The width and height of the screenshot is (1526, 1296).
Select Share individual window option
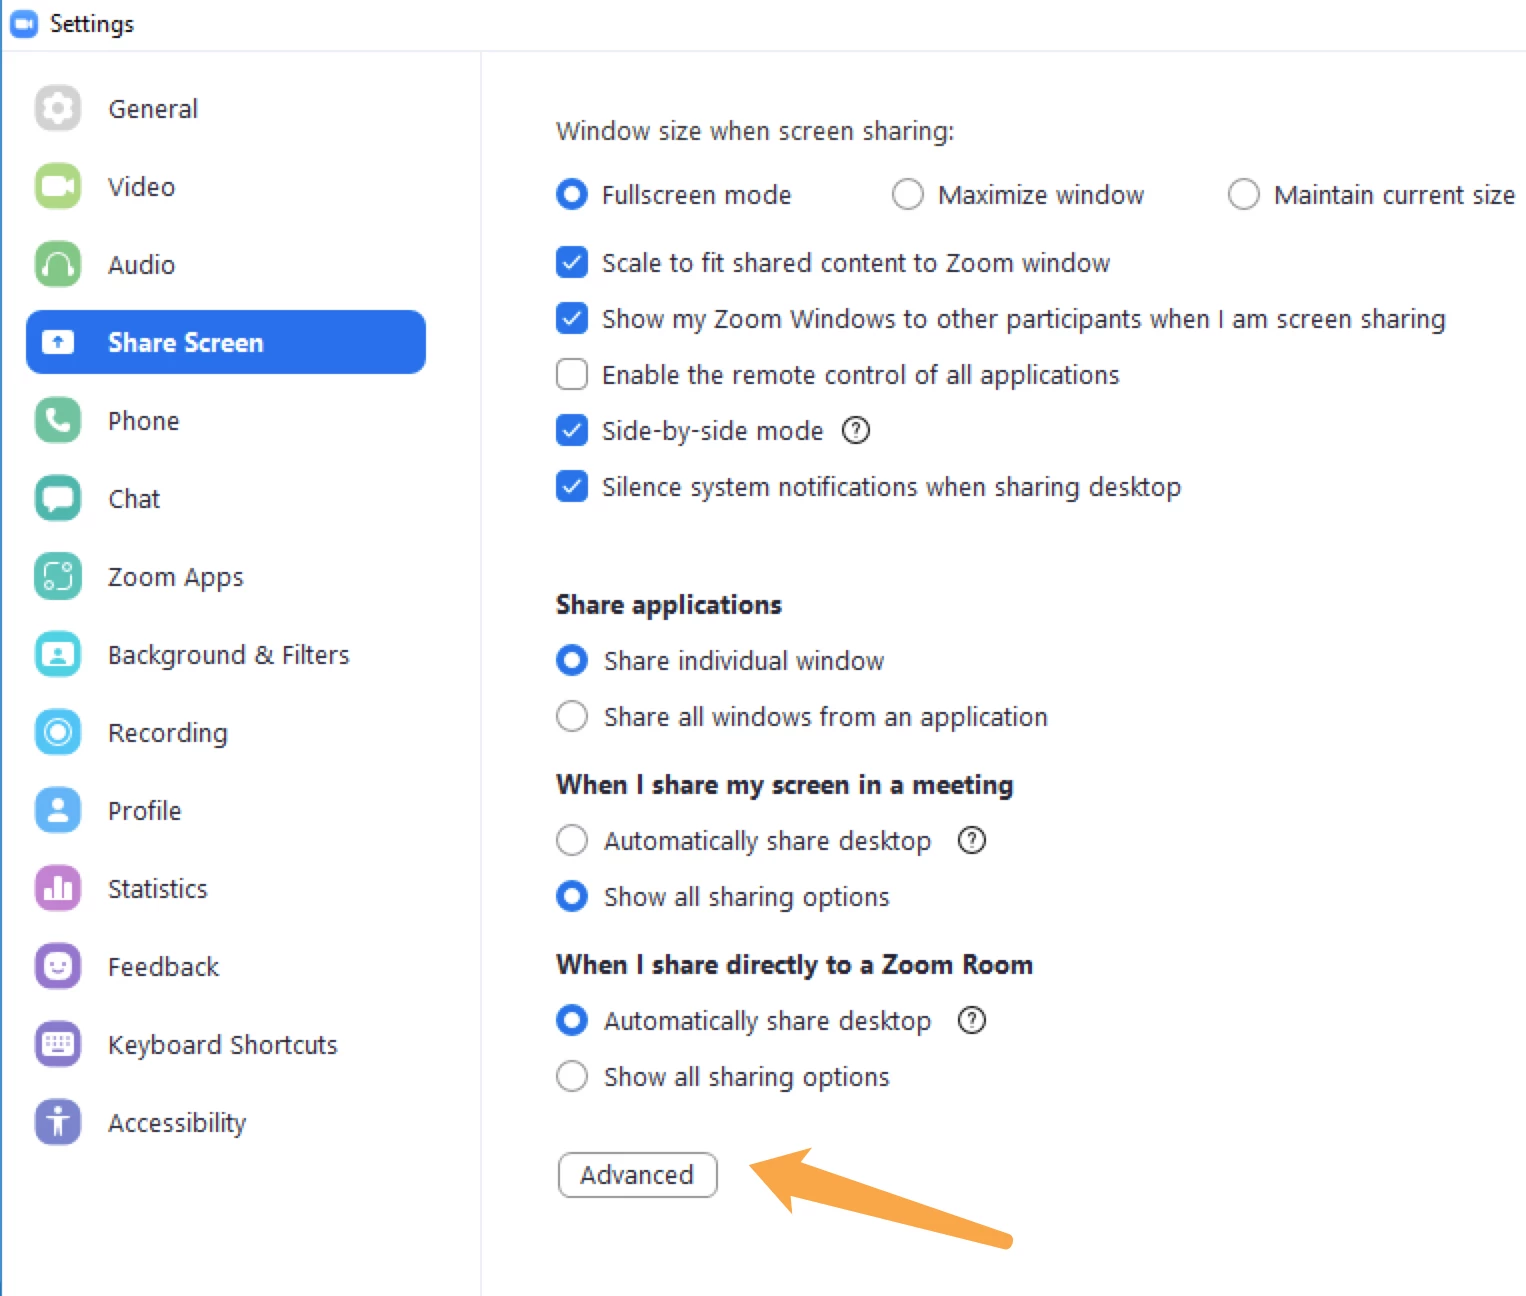(572, 660)
